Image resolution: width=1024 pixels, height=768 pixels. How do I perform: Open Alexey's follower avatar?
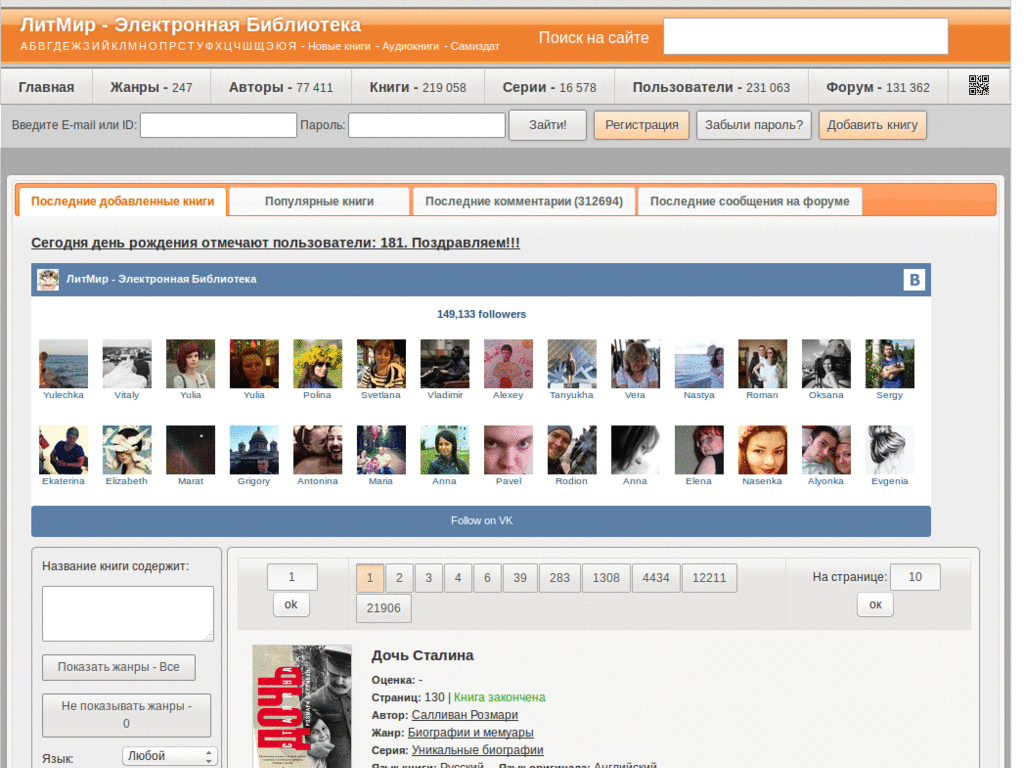click(x=508, y=364)
